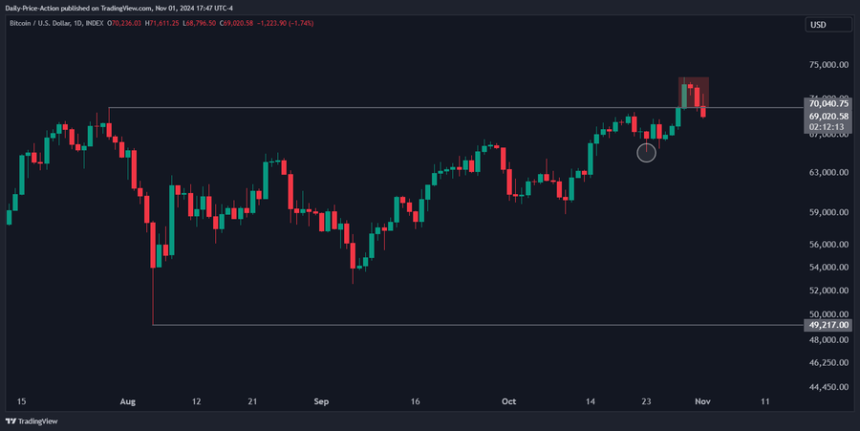This screenshot has width=860, height=431.
Task: Click the Sep label on the time axis
Action: tap(320, 401)
